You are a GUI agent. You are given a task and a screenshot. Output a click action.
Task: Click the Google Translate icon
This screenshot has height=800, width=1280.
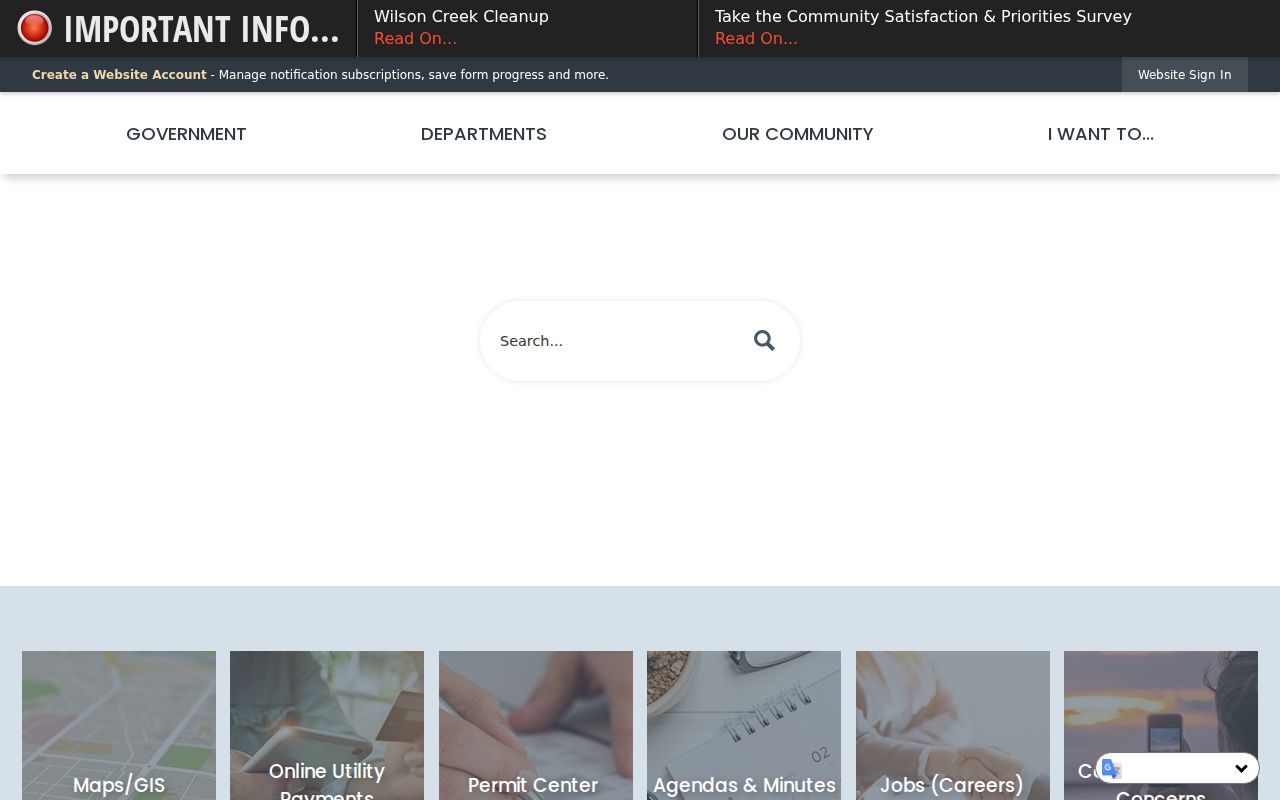[1112, 769]
